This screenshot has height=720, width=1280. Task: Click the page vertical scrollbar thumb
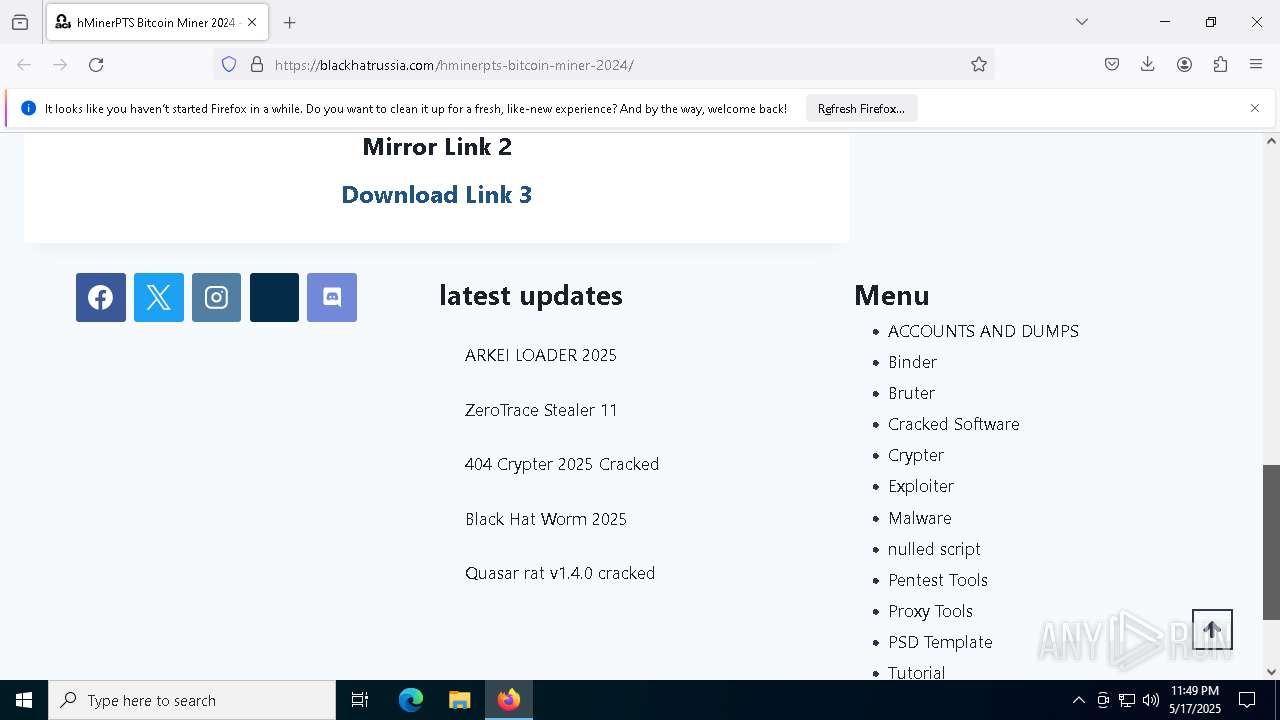coord(1271,542)
